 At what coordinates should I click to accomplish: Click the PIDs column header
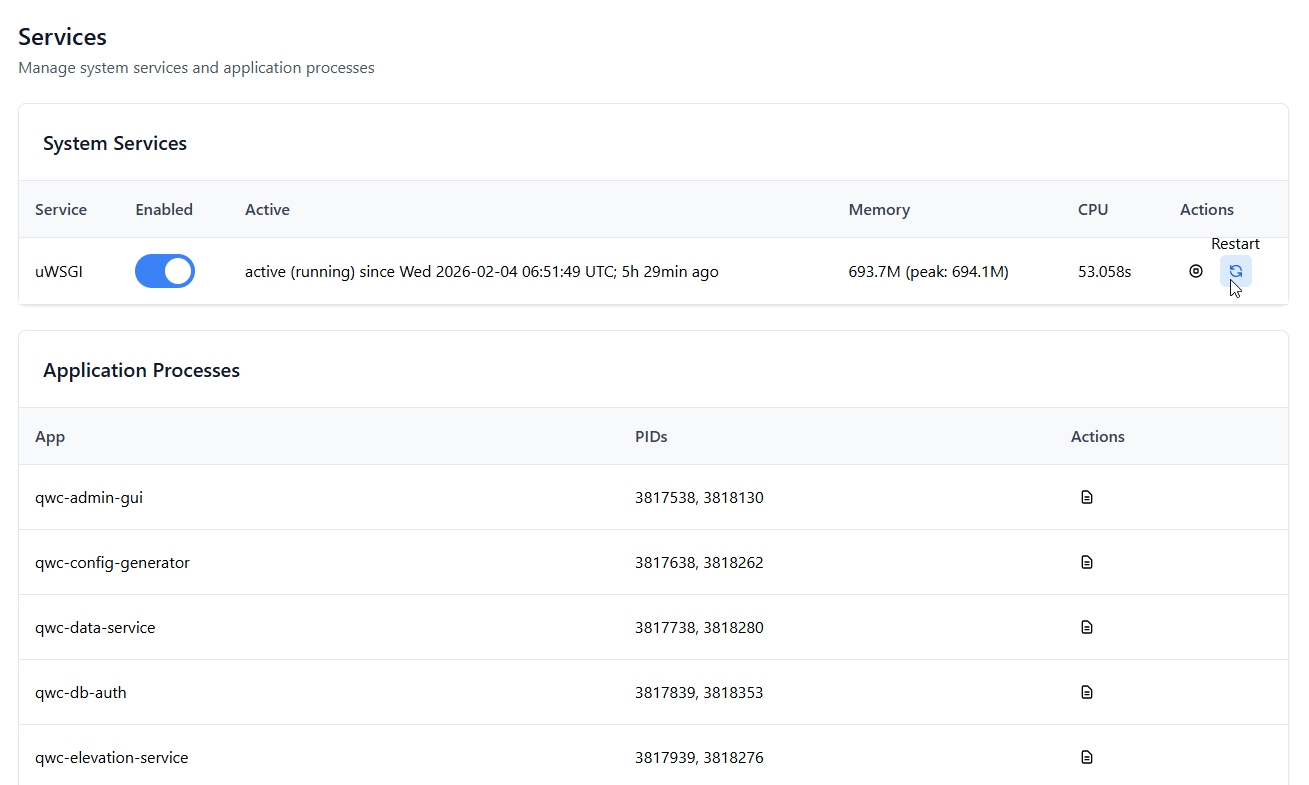[x=651, y=437]
